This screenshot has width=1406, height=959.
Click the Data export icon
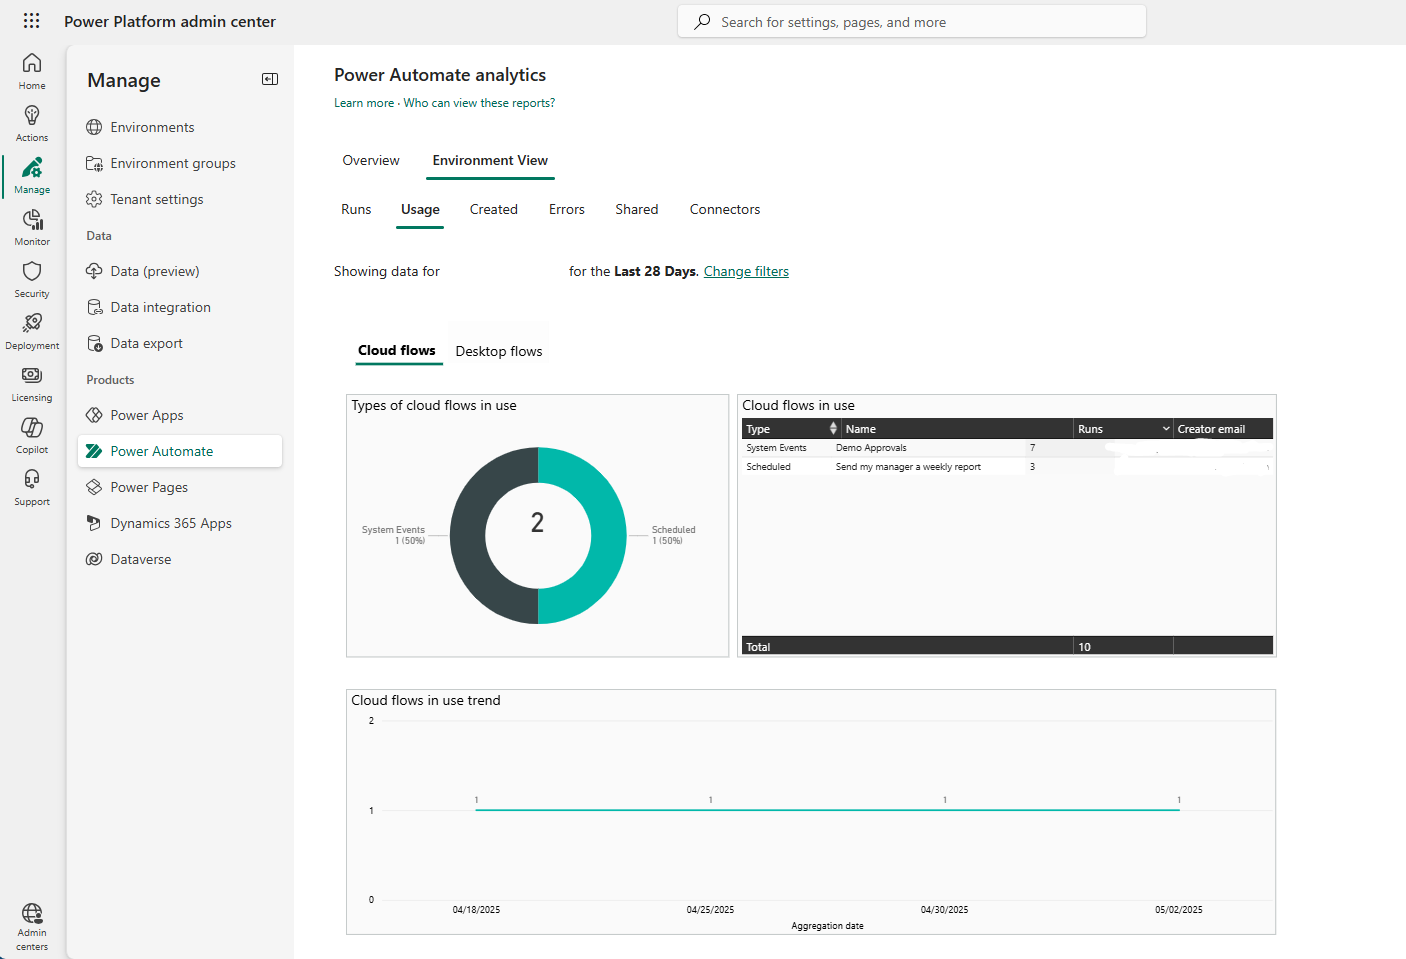coord(94,343)
